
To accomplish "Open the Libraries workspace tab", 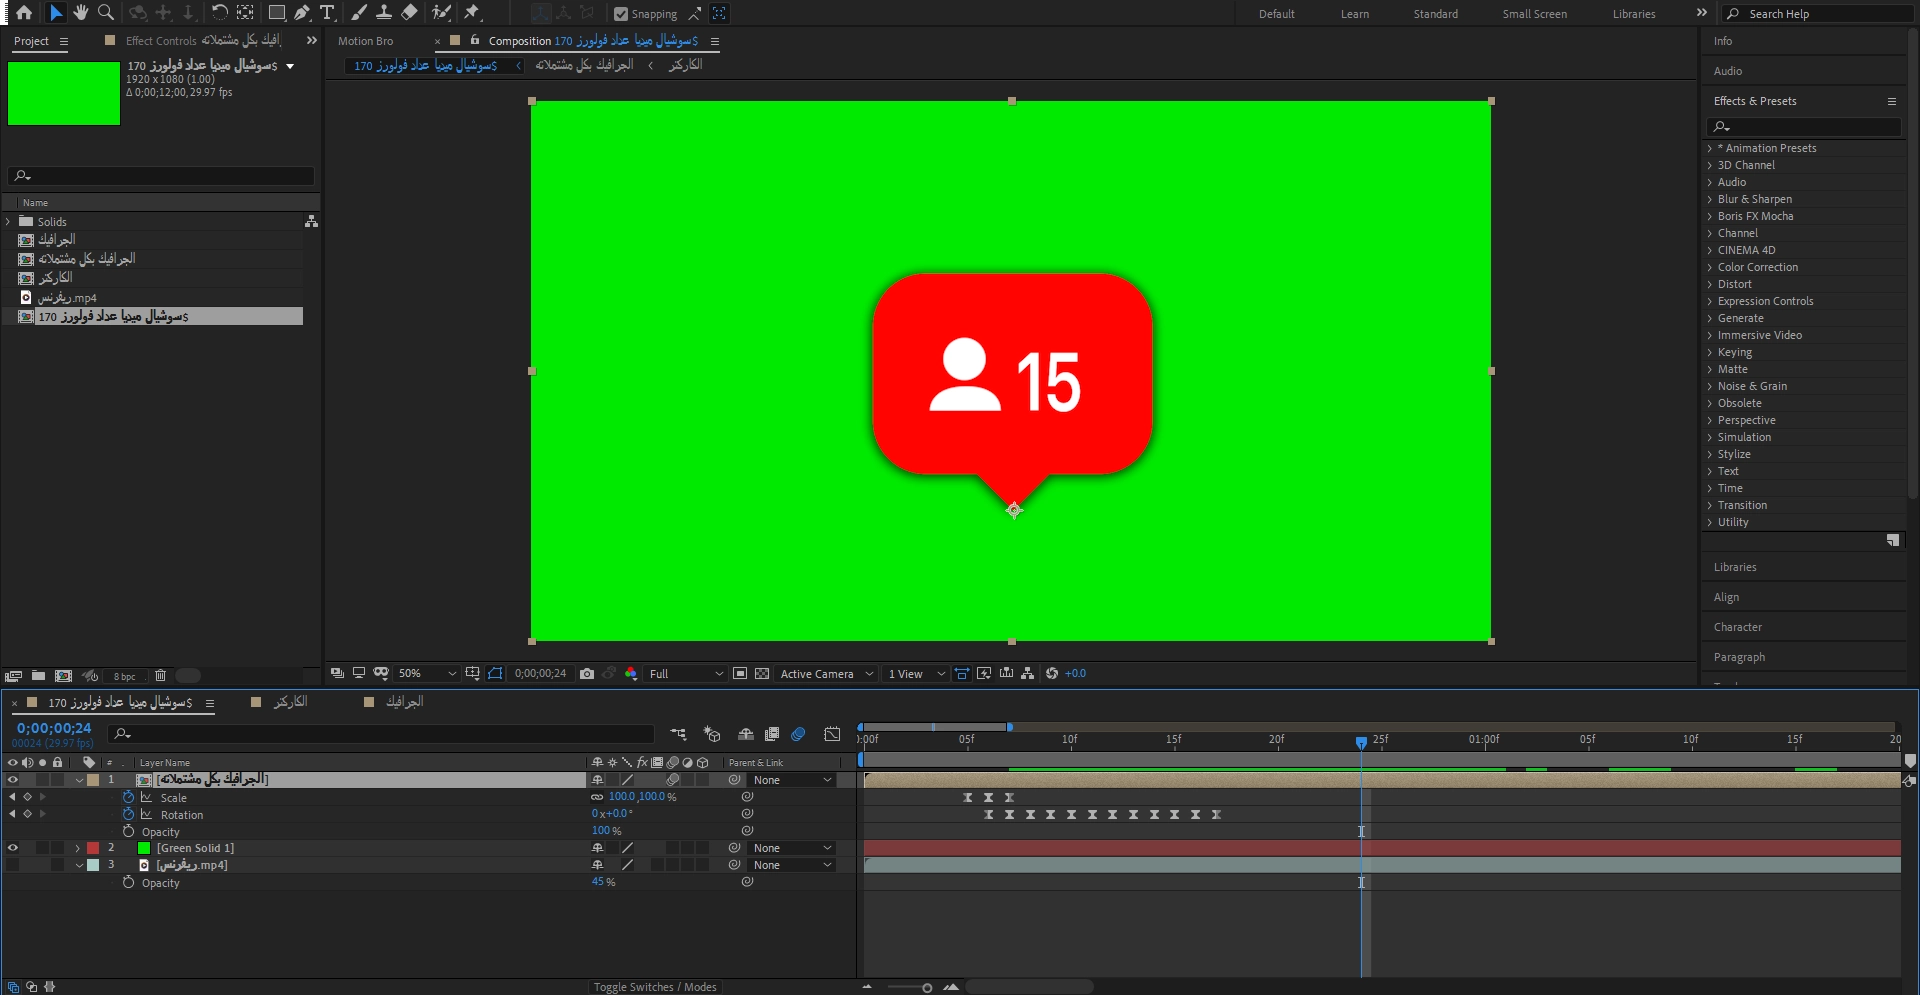I will point(1634,14).
